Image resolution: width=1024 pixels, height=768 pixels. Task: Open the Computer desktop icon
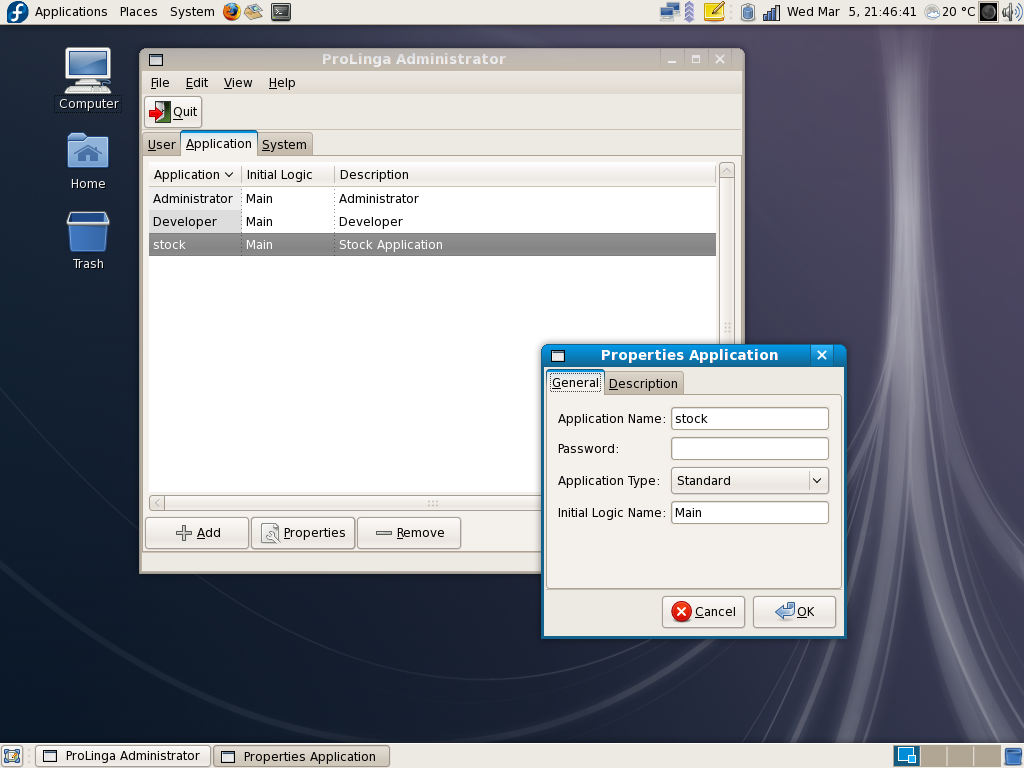[x=88, y=79]
